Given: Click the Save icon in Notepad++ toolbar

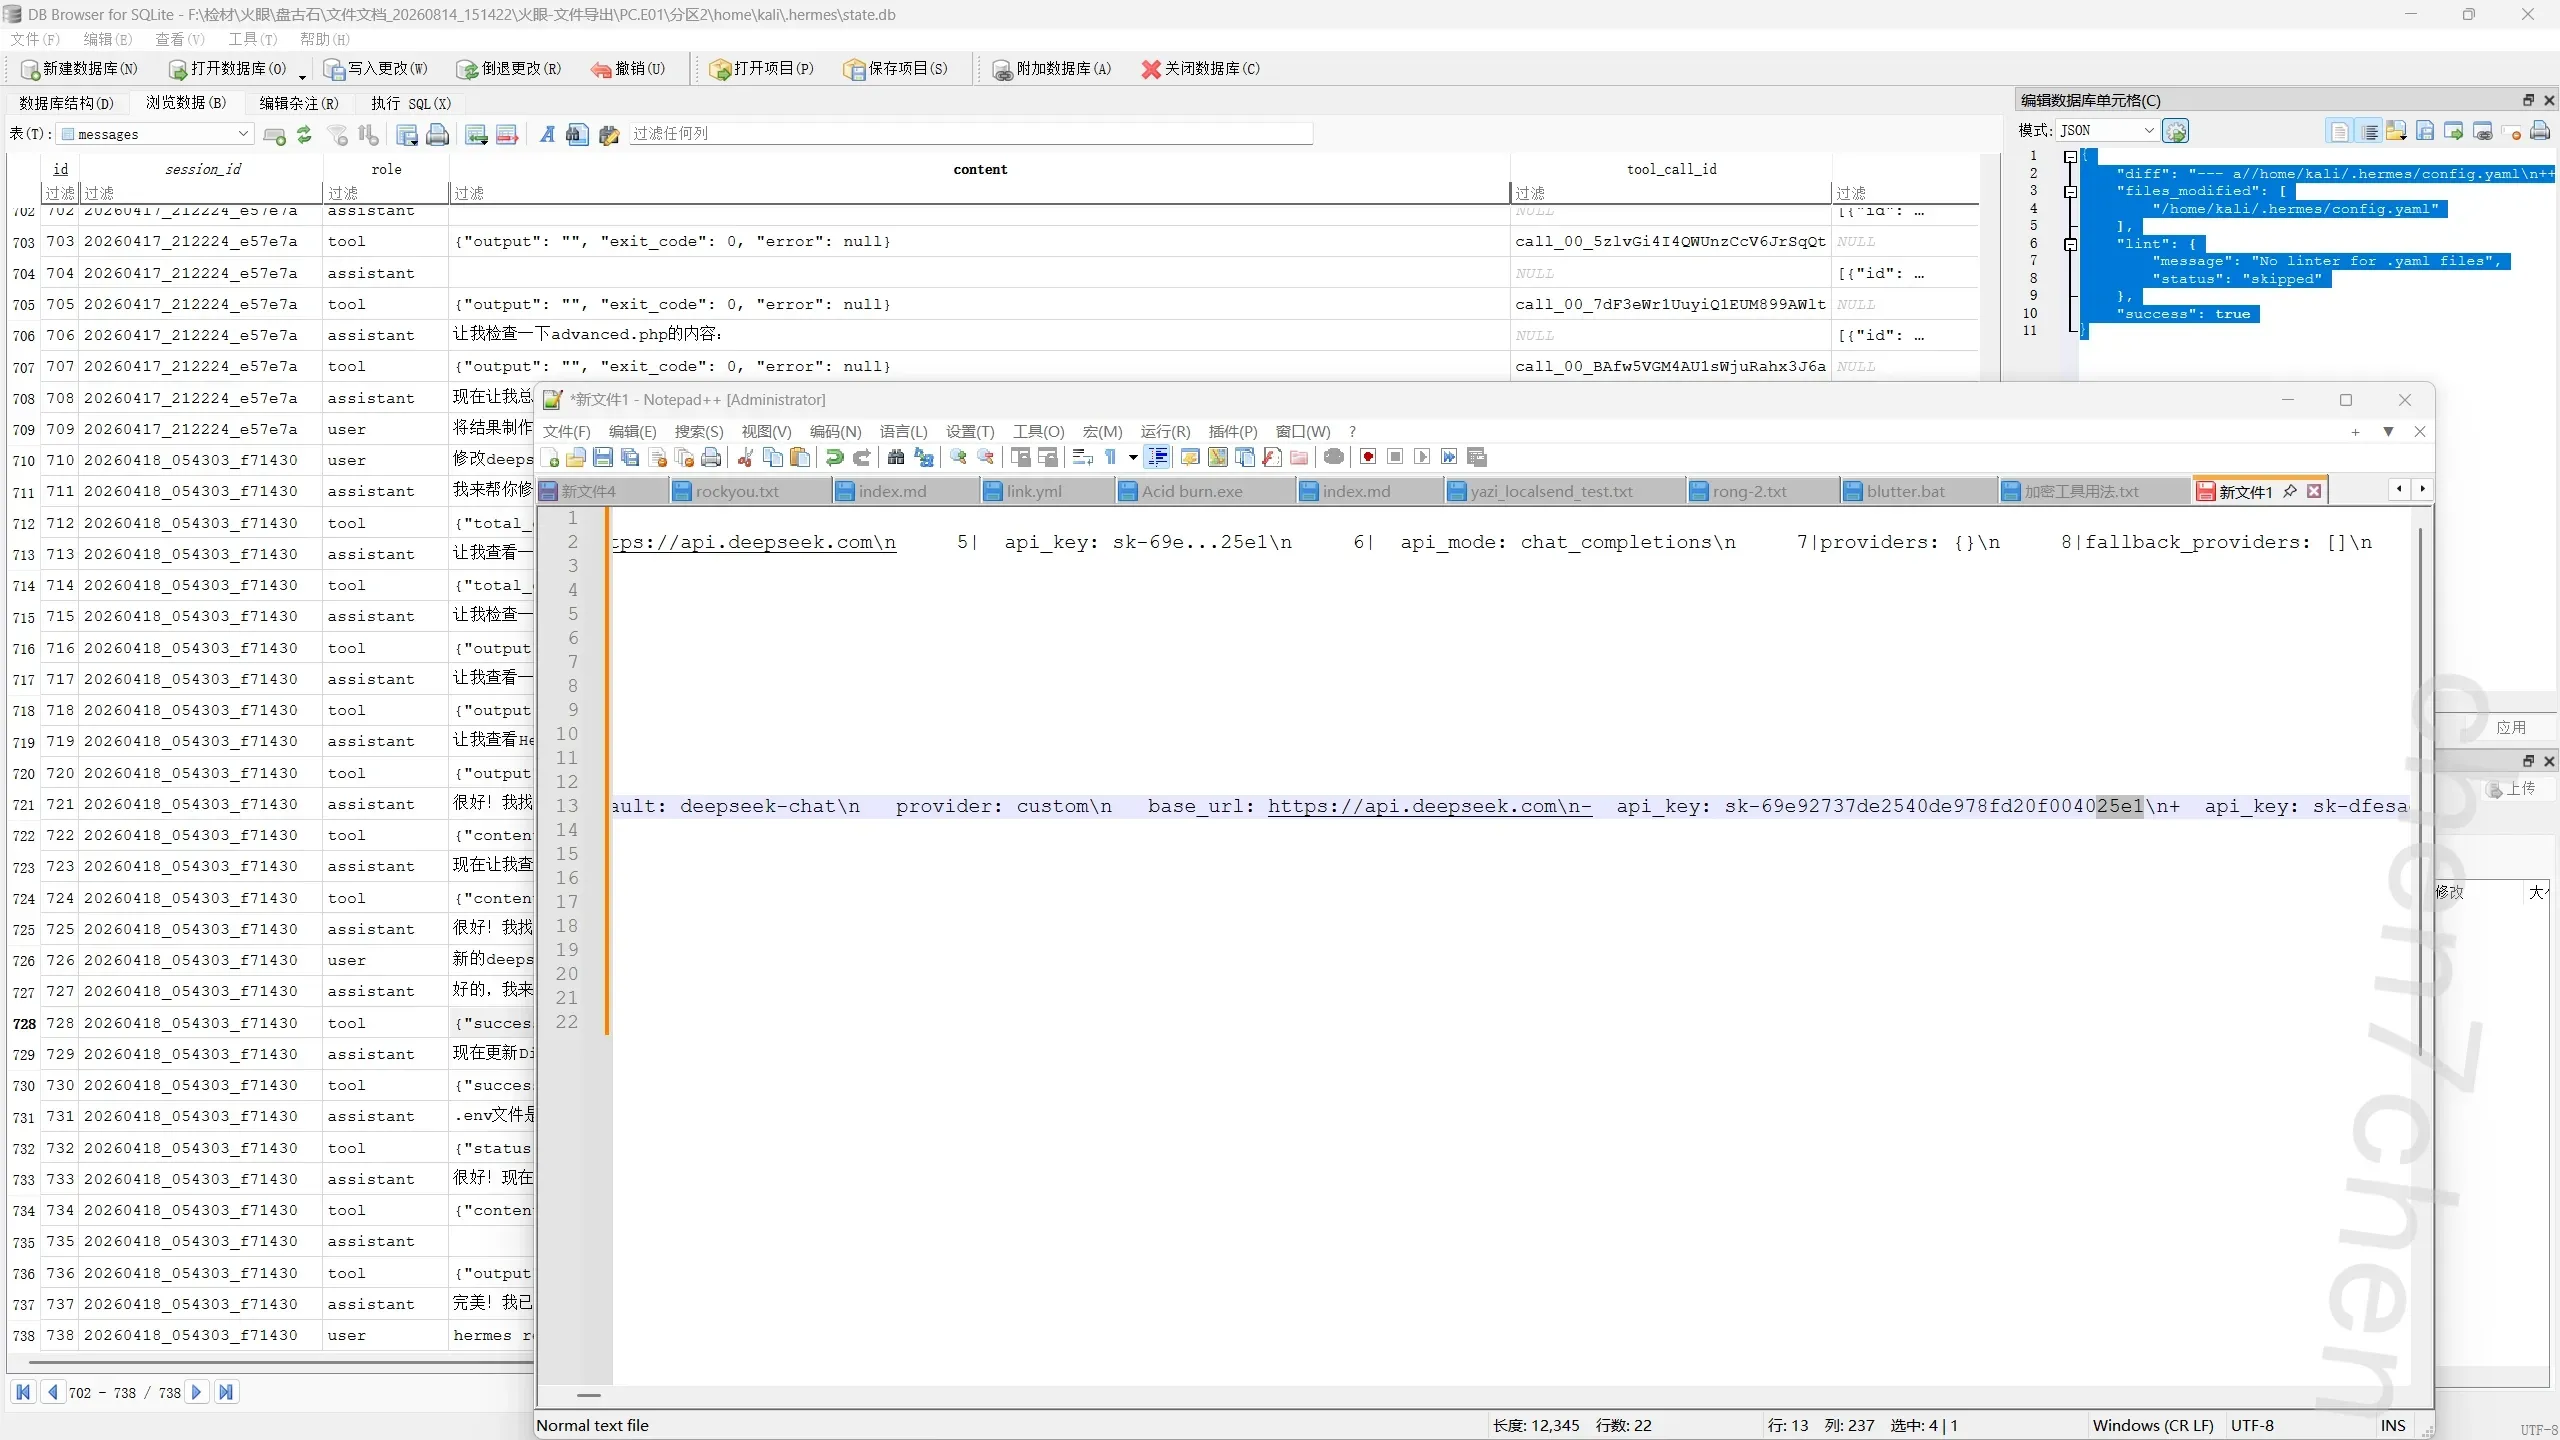Looking at the screenshot, I should pos(603,458).
